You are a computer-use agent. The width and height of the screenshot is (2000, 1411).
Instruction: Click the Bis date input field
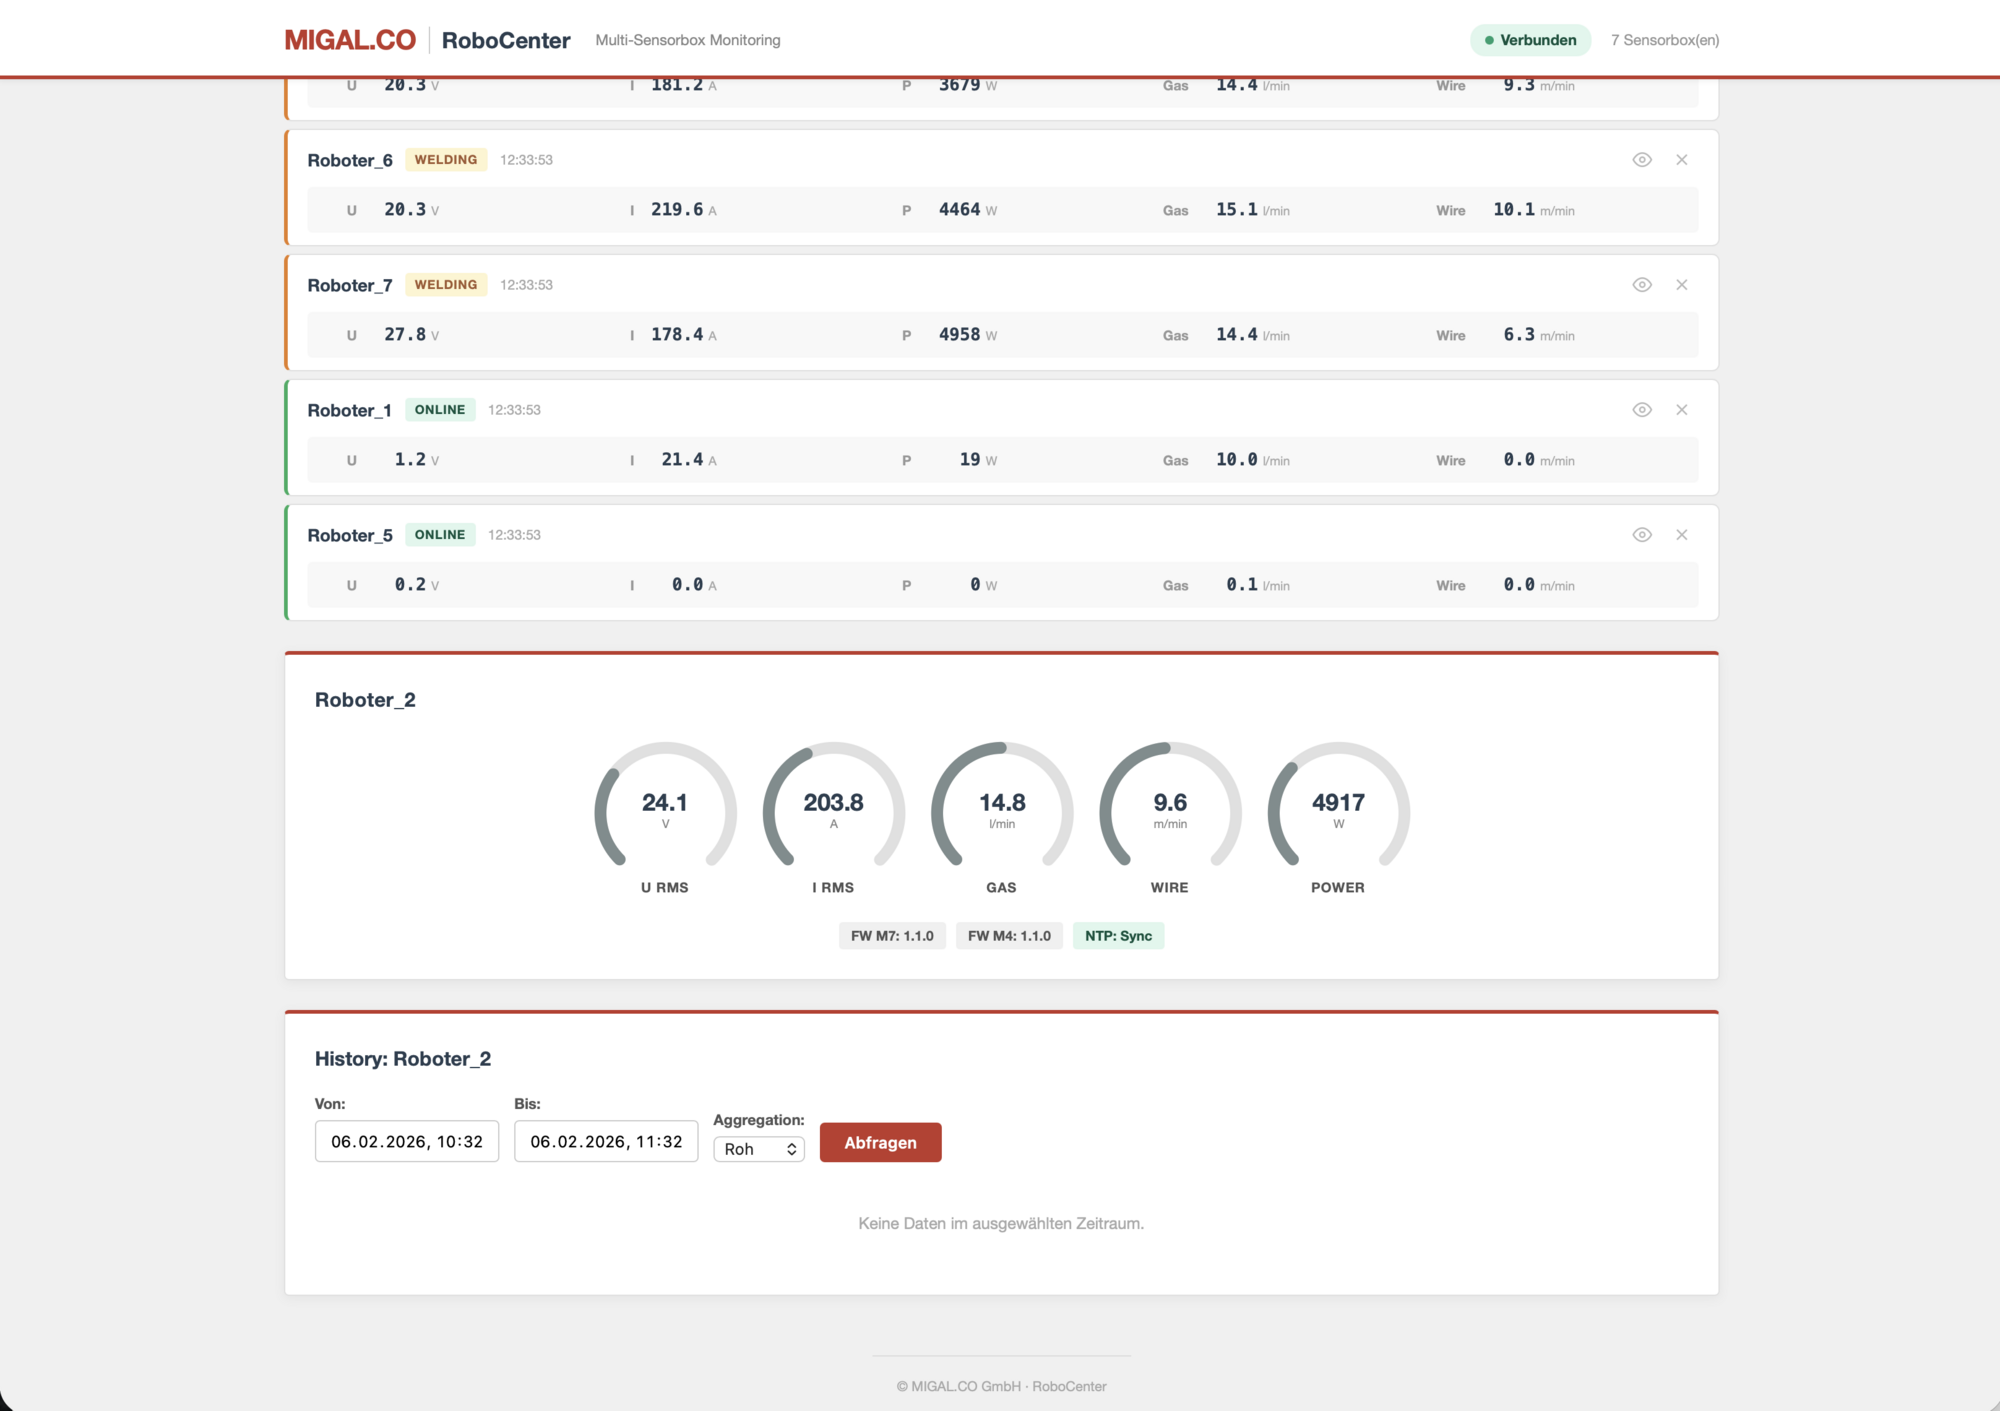[606, 1141]
